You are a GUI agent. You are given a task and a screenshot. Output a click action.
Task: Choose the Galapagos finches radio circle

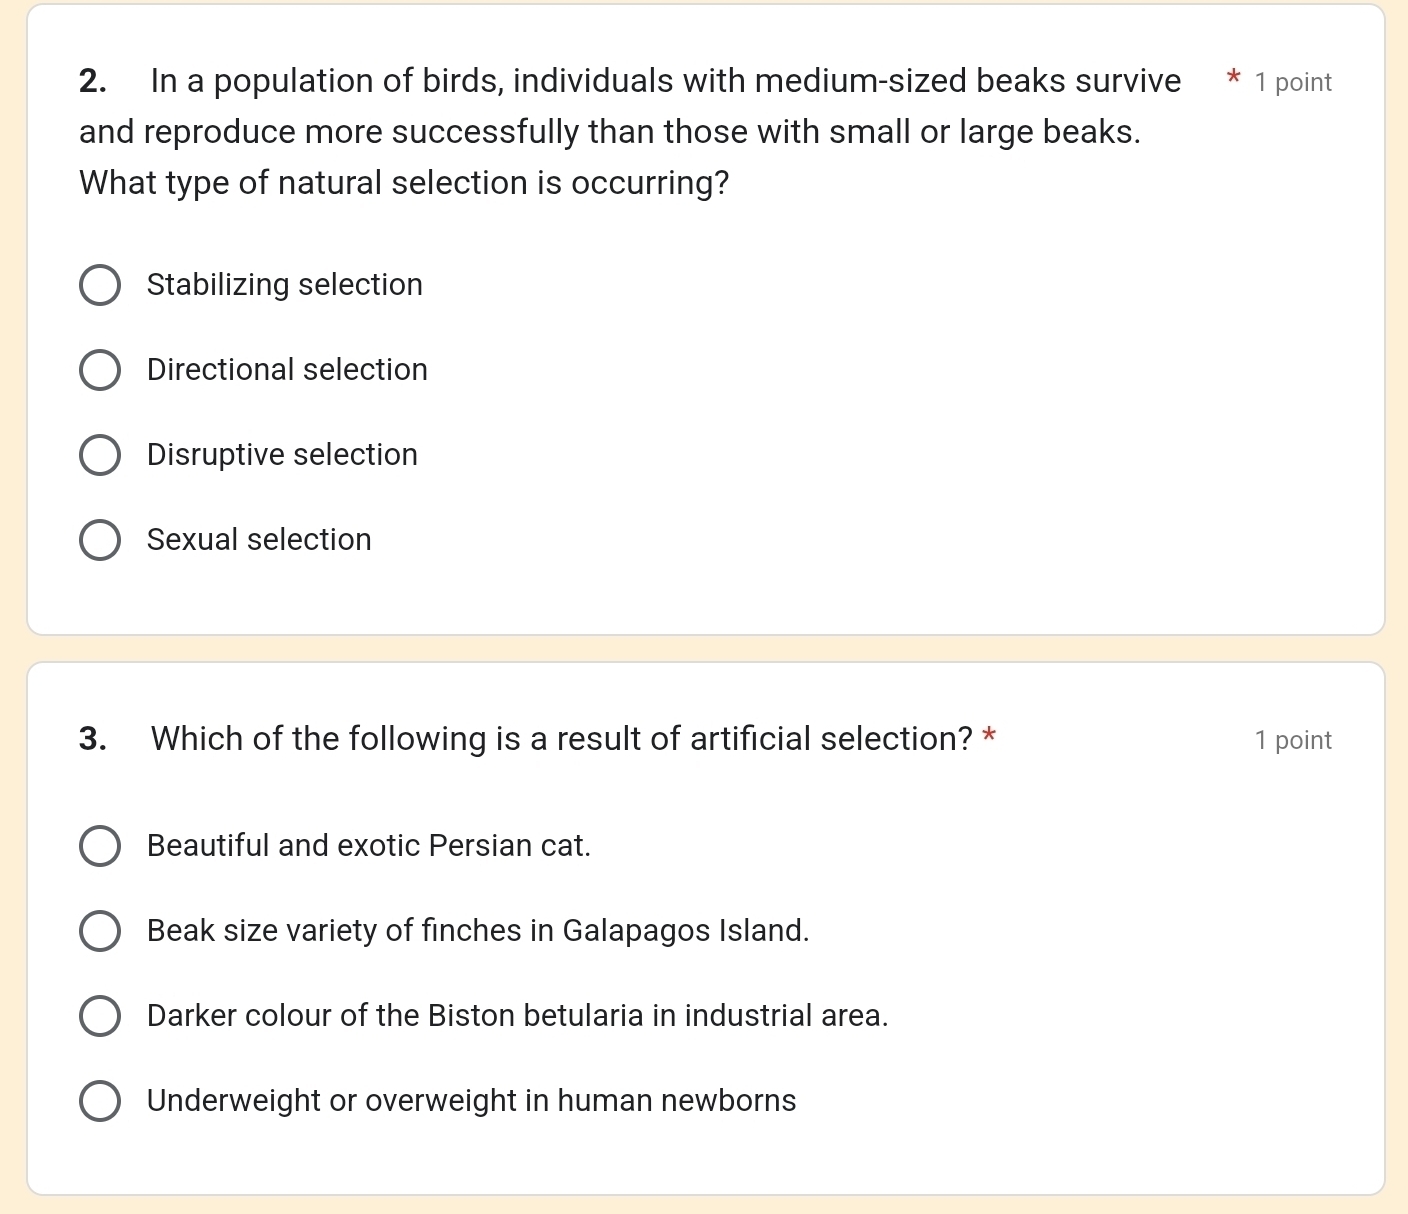(100, 931)
